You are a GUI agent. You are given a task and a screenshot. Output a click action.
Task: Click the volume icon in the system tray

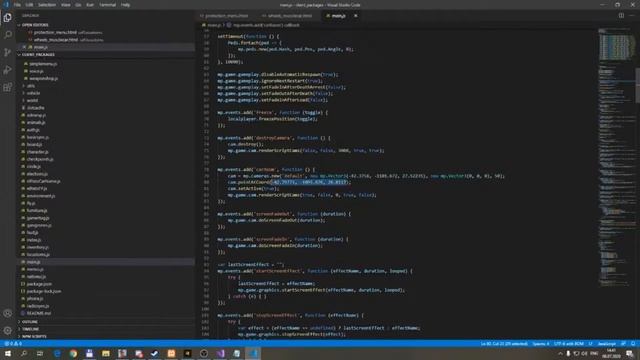(584, 353)
